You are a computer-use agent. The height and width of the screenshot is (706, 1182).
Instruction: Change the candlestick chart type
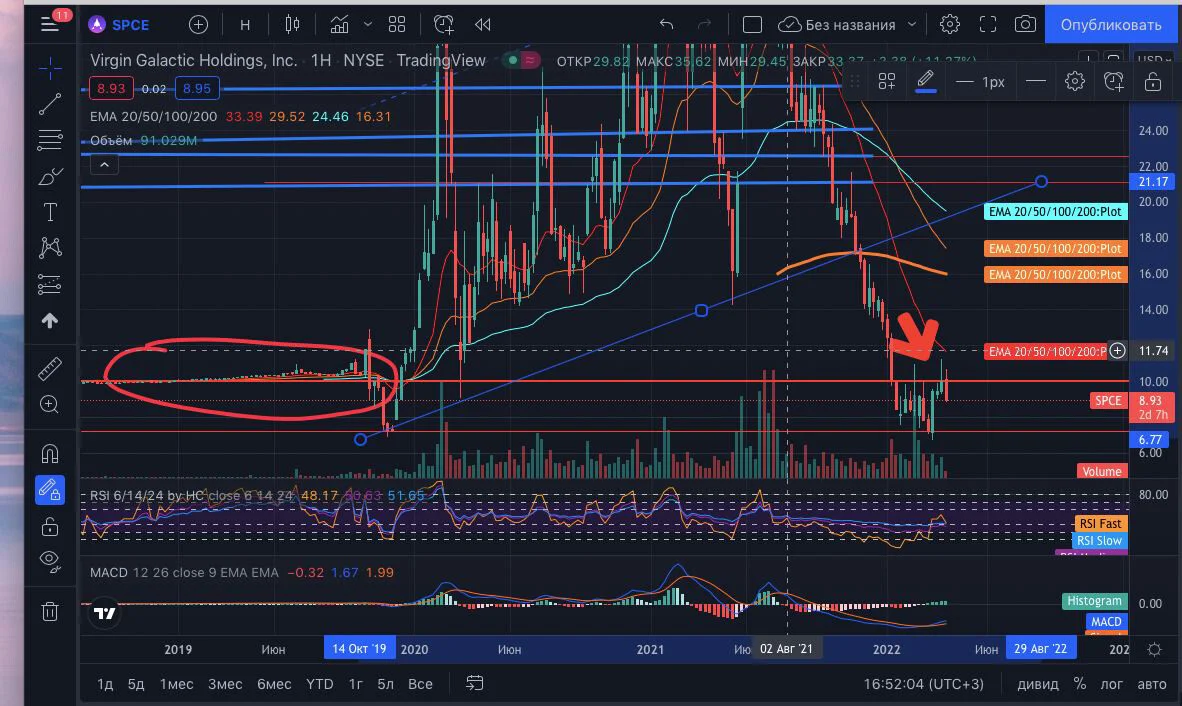tap(292, 25)
